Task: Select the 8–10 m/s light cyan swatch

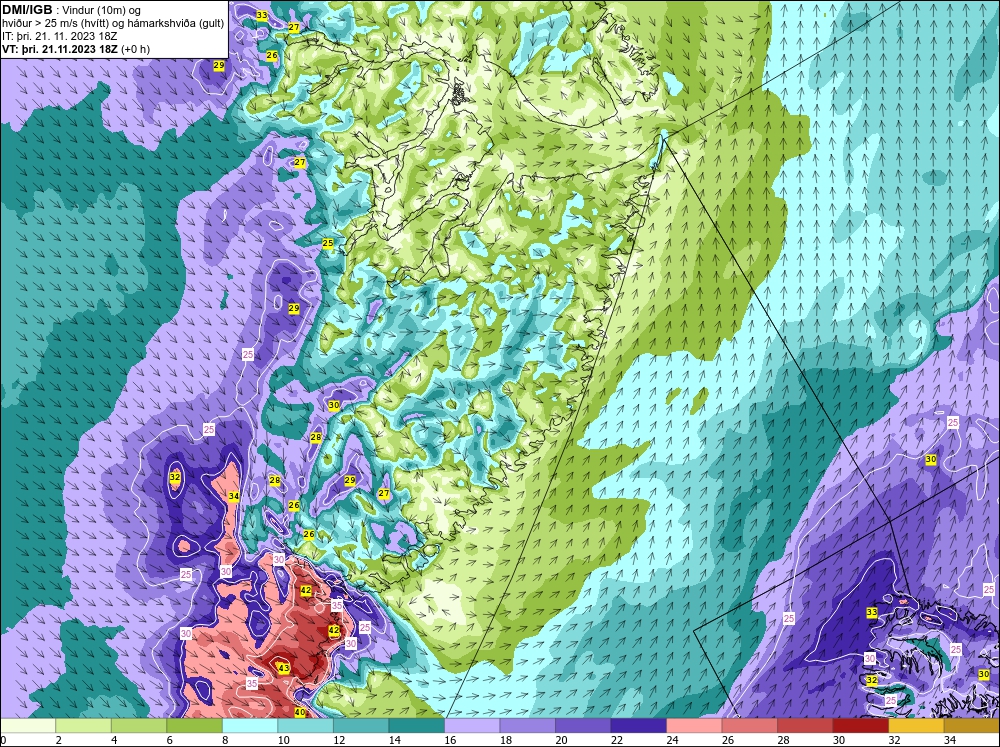Action: (x=250, y=725)
